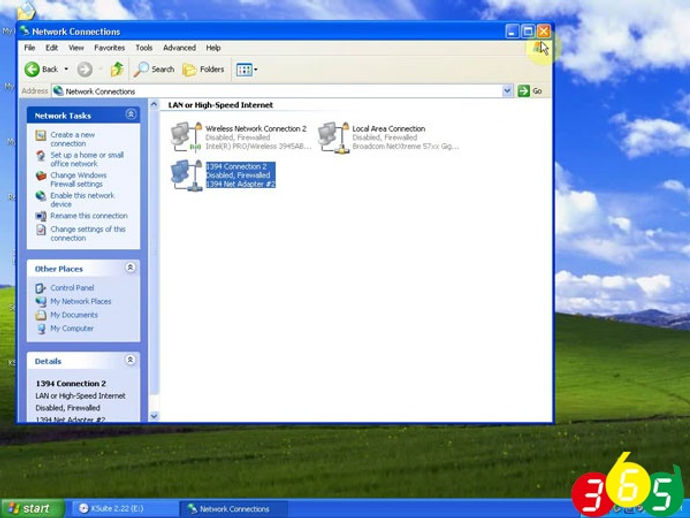Image resolution: width=690 pixels, height=518 pixels.
Task: Switch to KSuite 2.22 taskbar button
Action: tap(125, 509)
